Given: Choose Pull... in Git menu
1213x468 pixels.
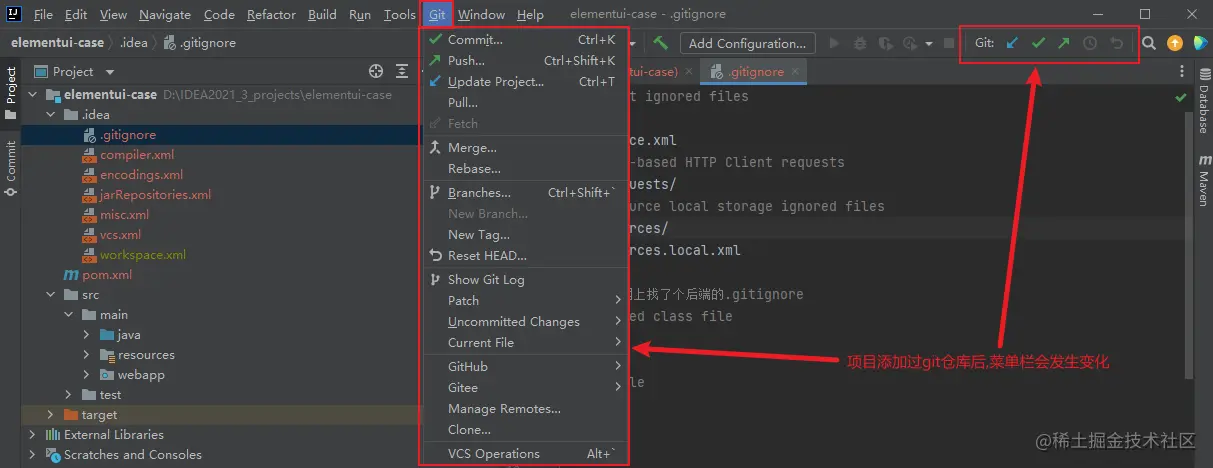Looking at the screenshot, I should [x=524, y=103].
